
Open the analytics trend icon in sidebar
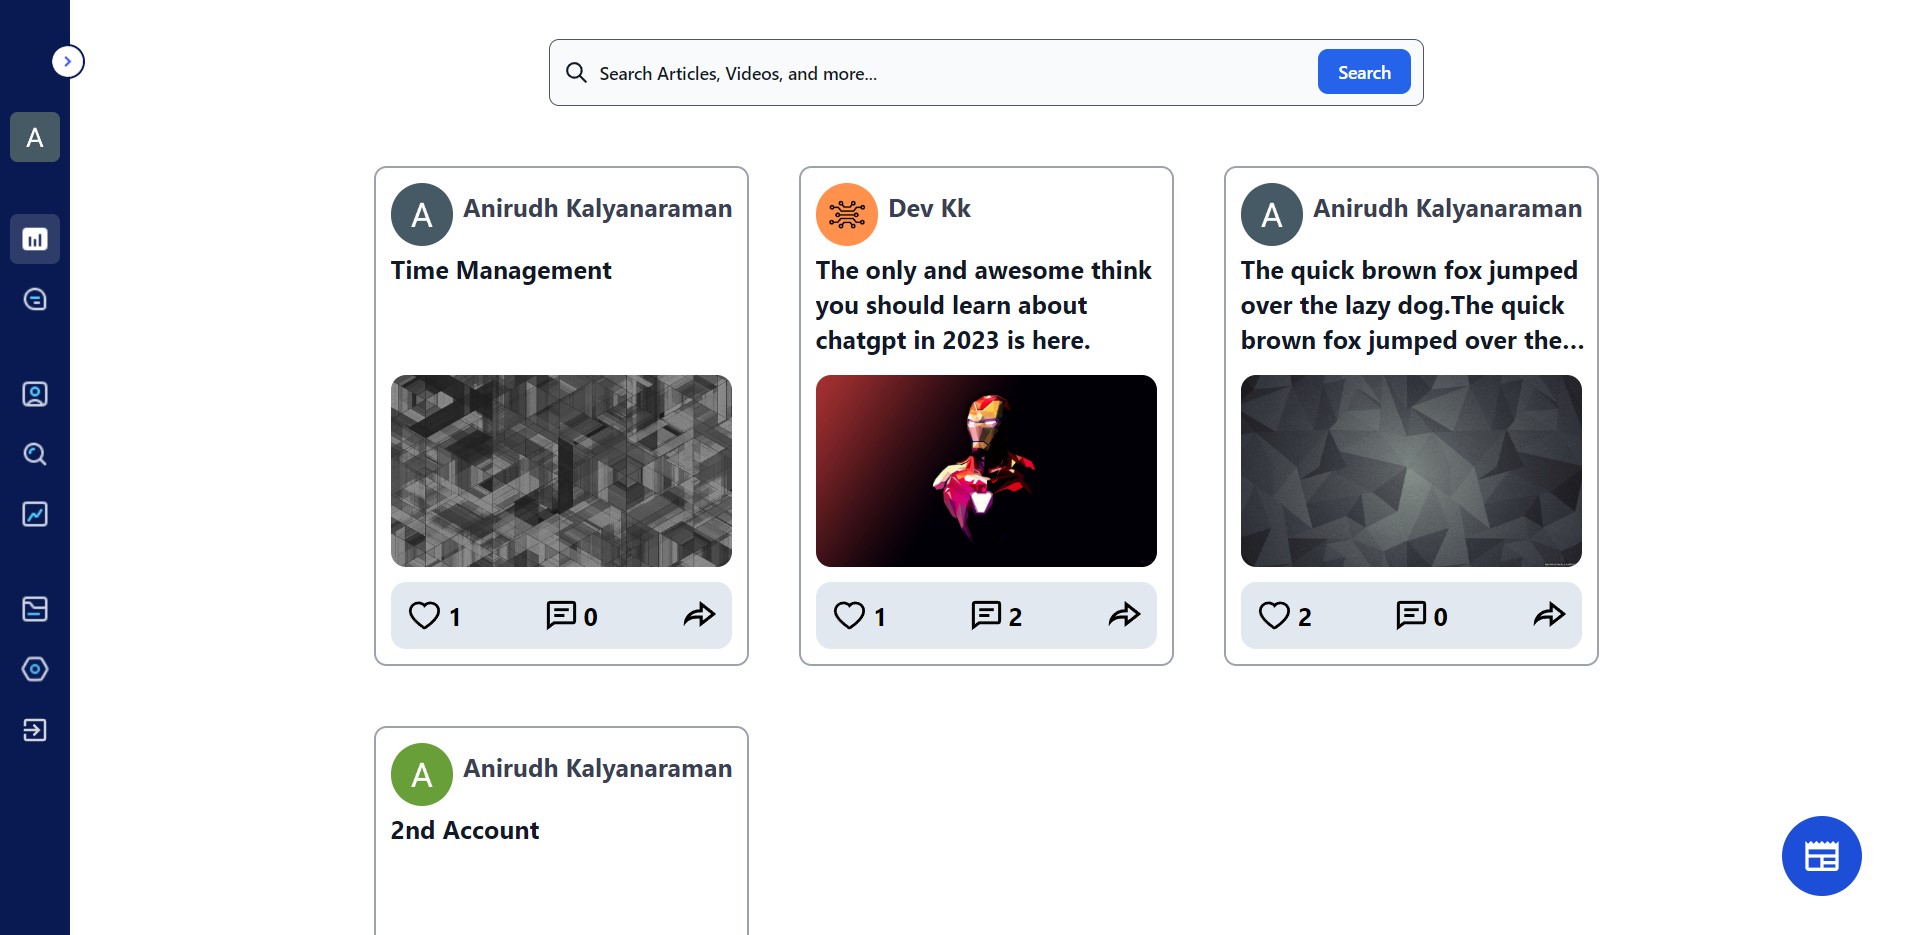pyautogui.click(x=35, y=514)
